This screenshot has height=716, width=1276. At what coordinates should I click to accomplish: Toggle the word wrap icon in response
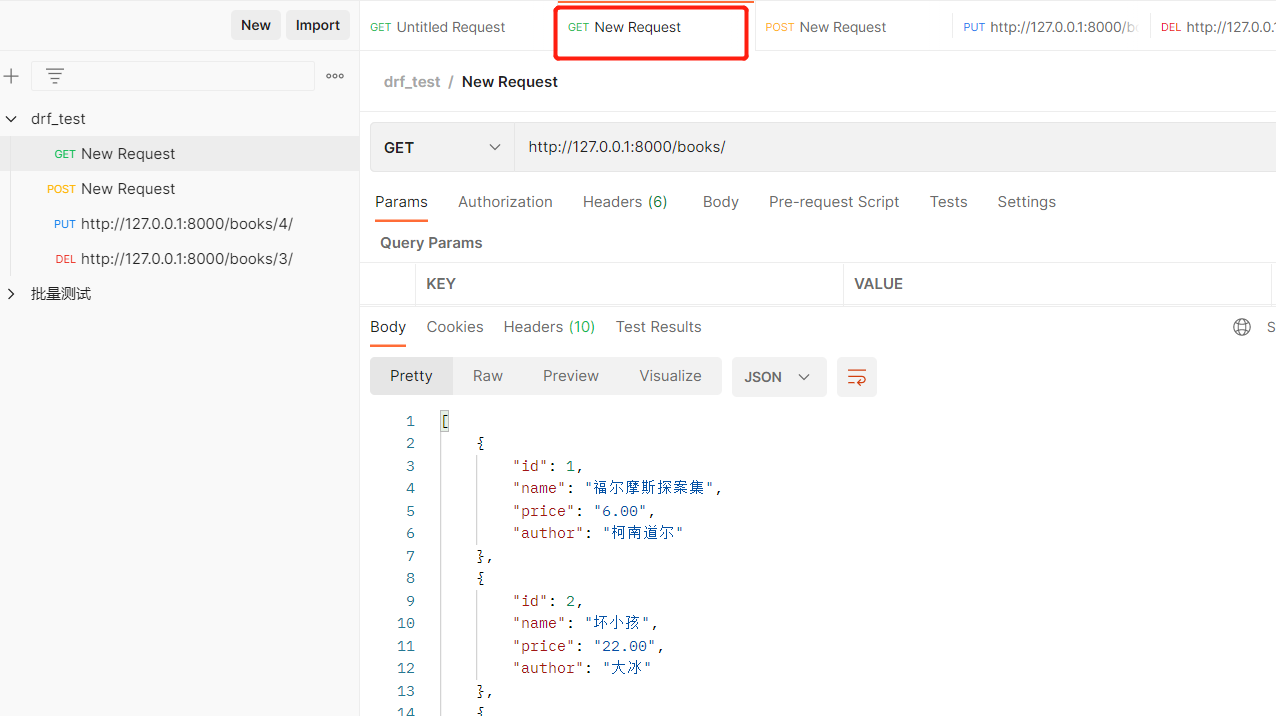(857, 377)
